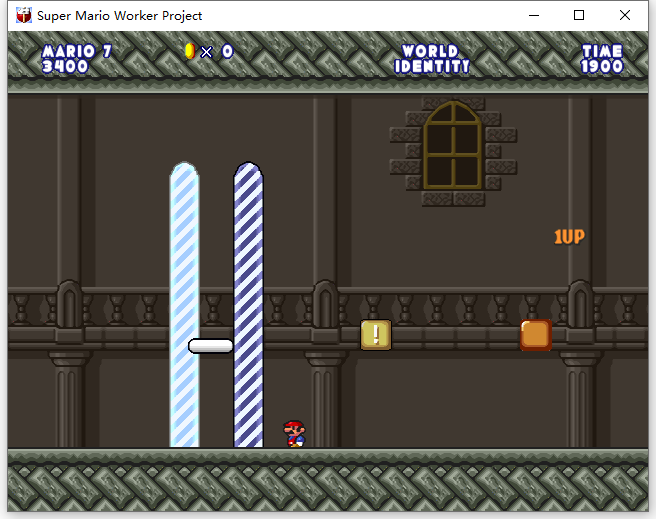Click the coin icon in the HUD

pyautogui.click(x=190, y=51)
